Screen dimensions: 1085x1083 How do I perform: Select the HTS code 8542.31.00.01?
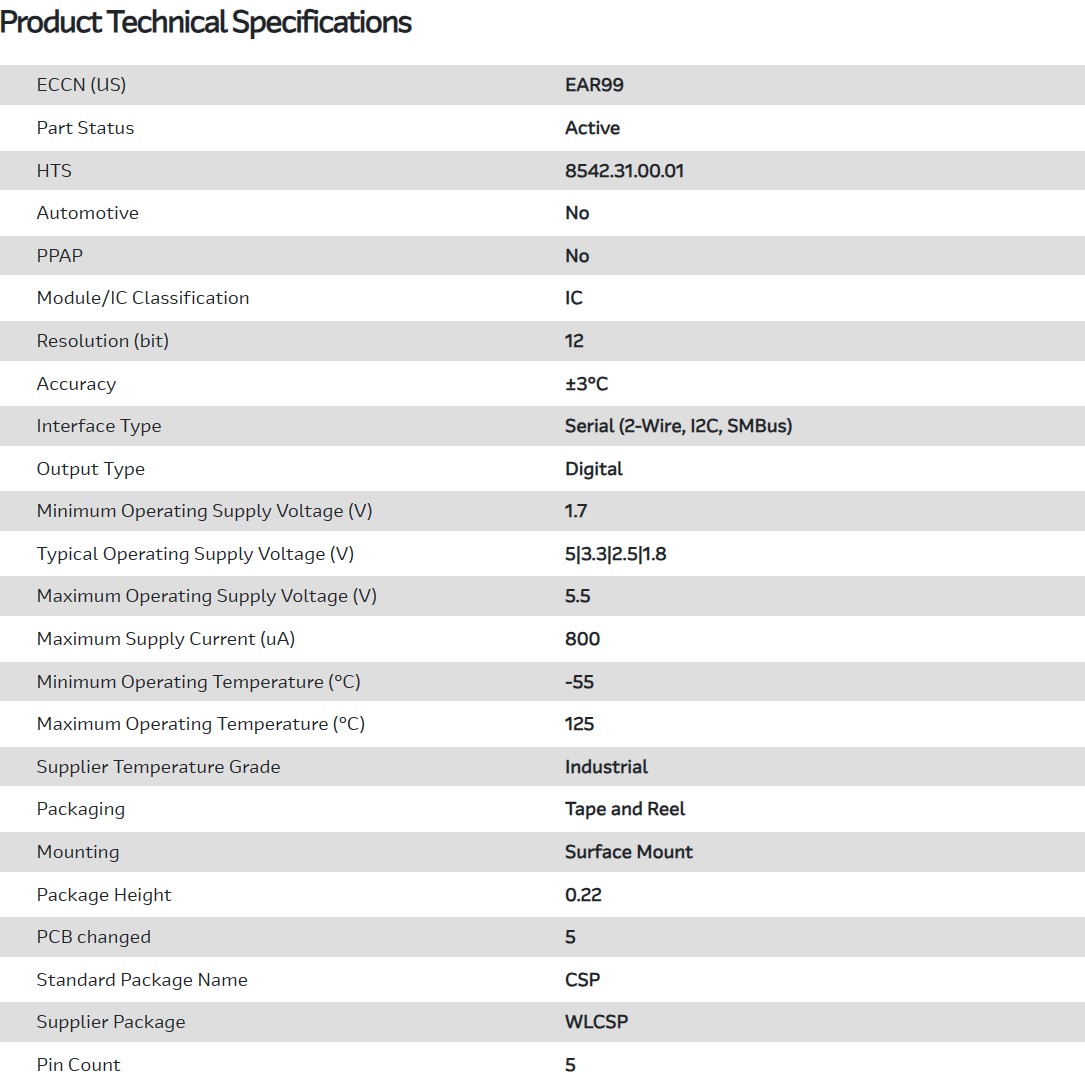point(624,171)
